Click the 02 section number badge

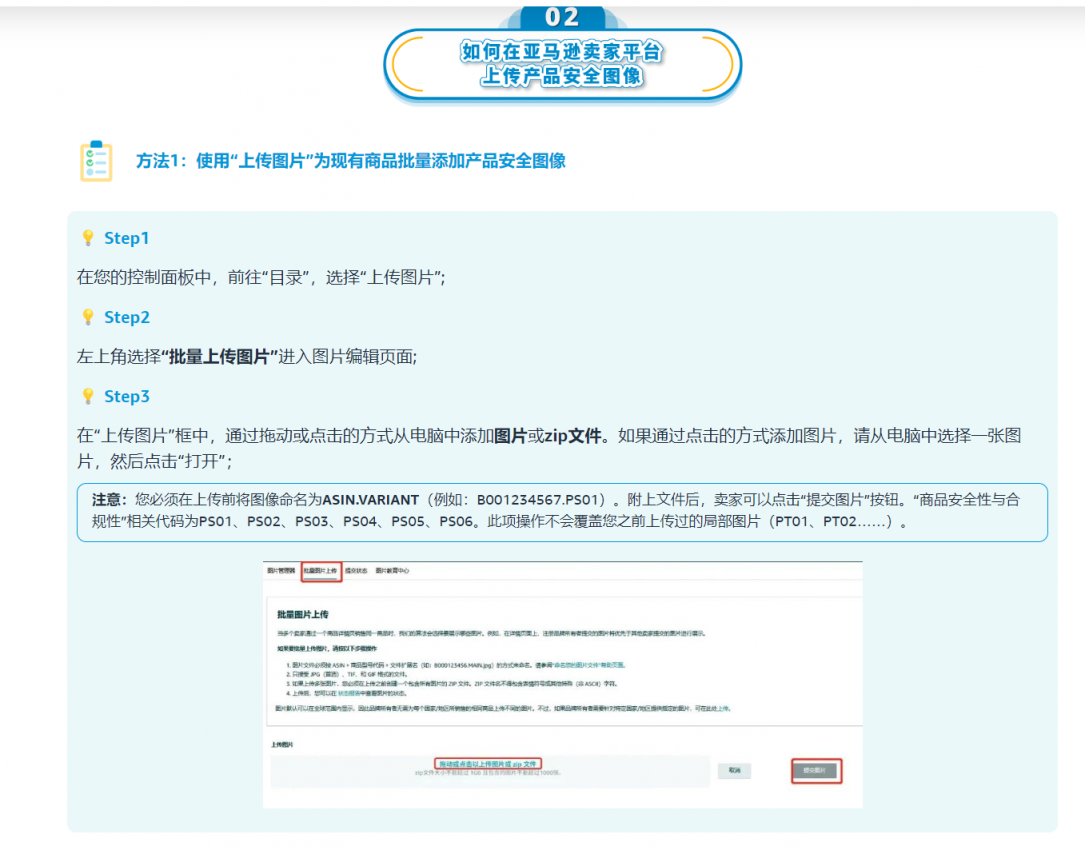[x=562, y=17]
